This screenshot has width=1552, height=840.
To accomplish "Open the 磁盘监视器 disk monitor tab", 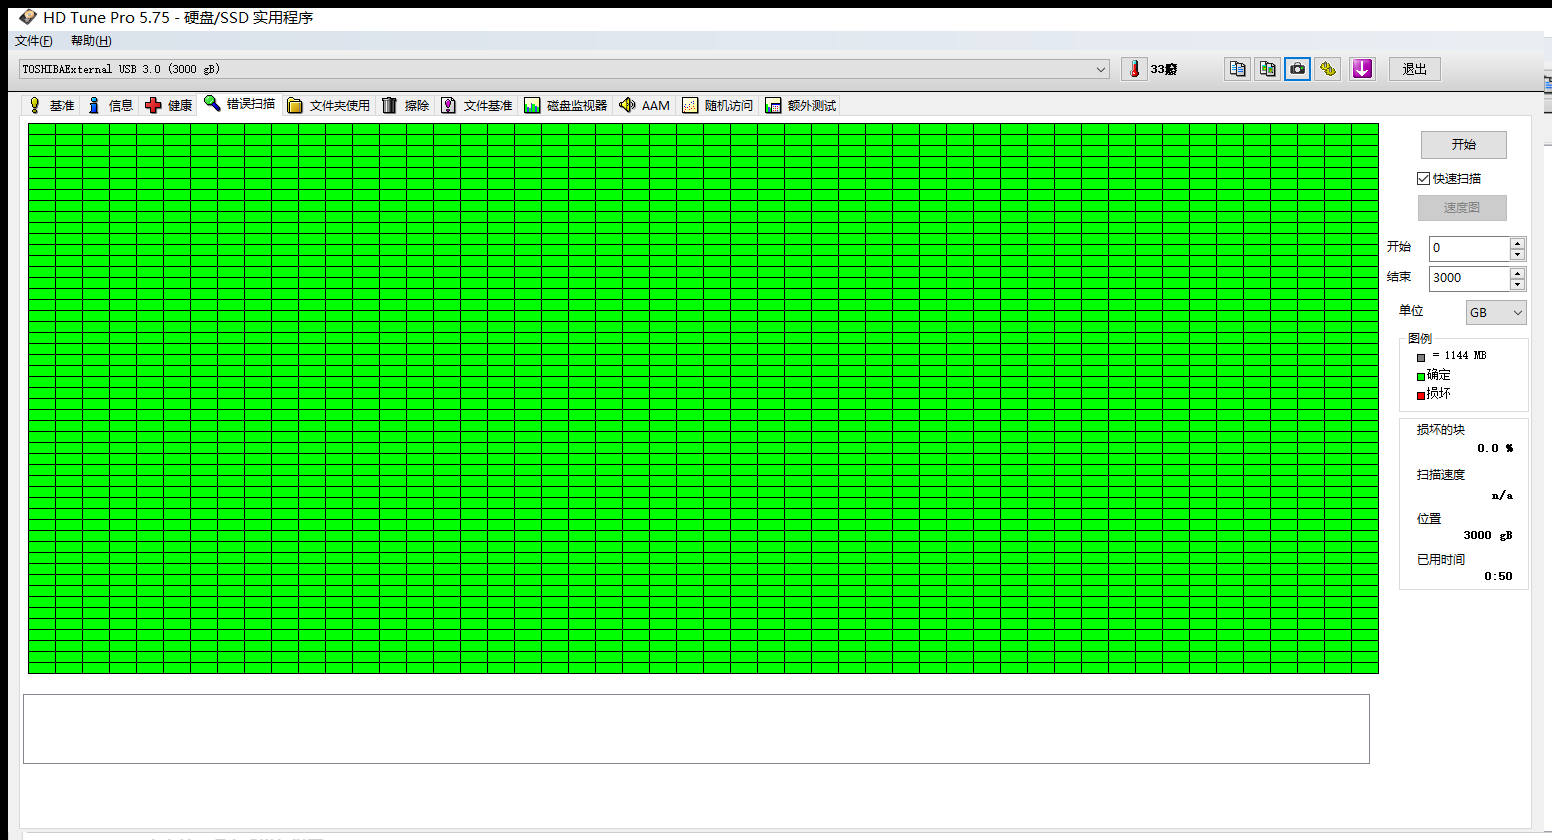I will [x=566, y=105].
